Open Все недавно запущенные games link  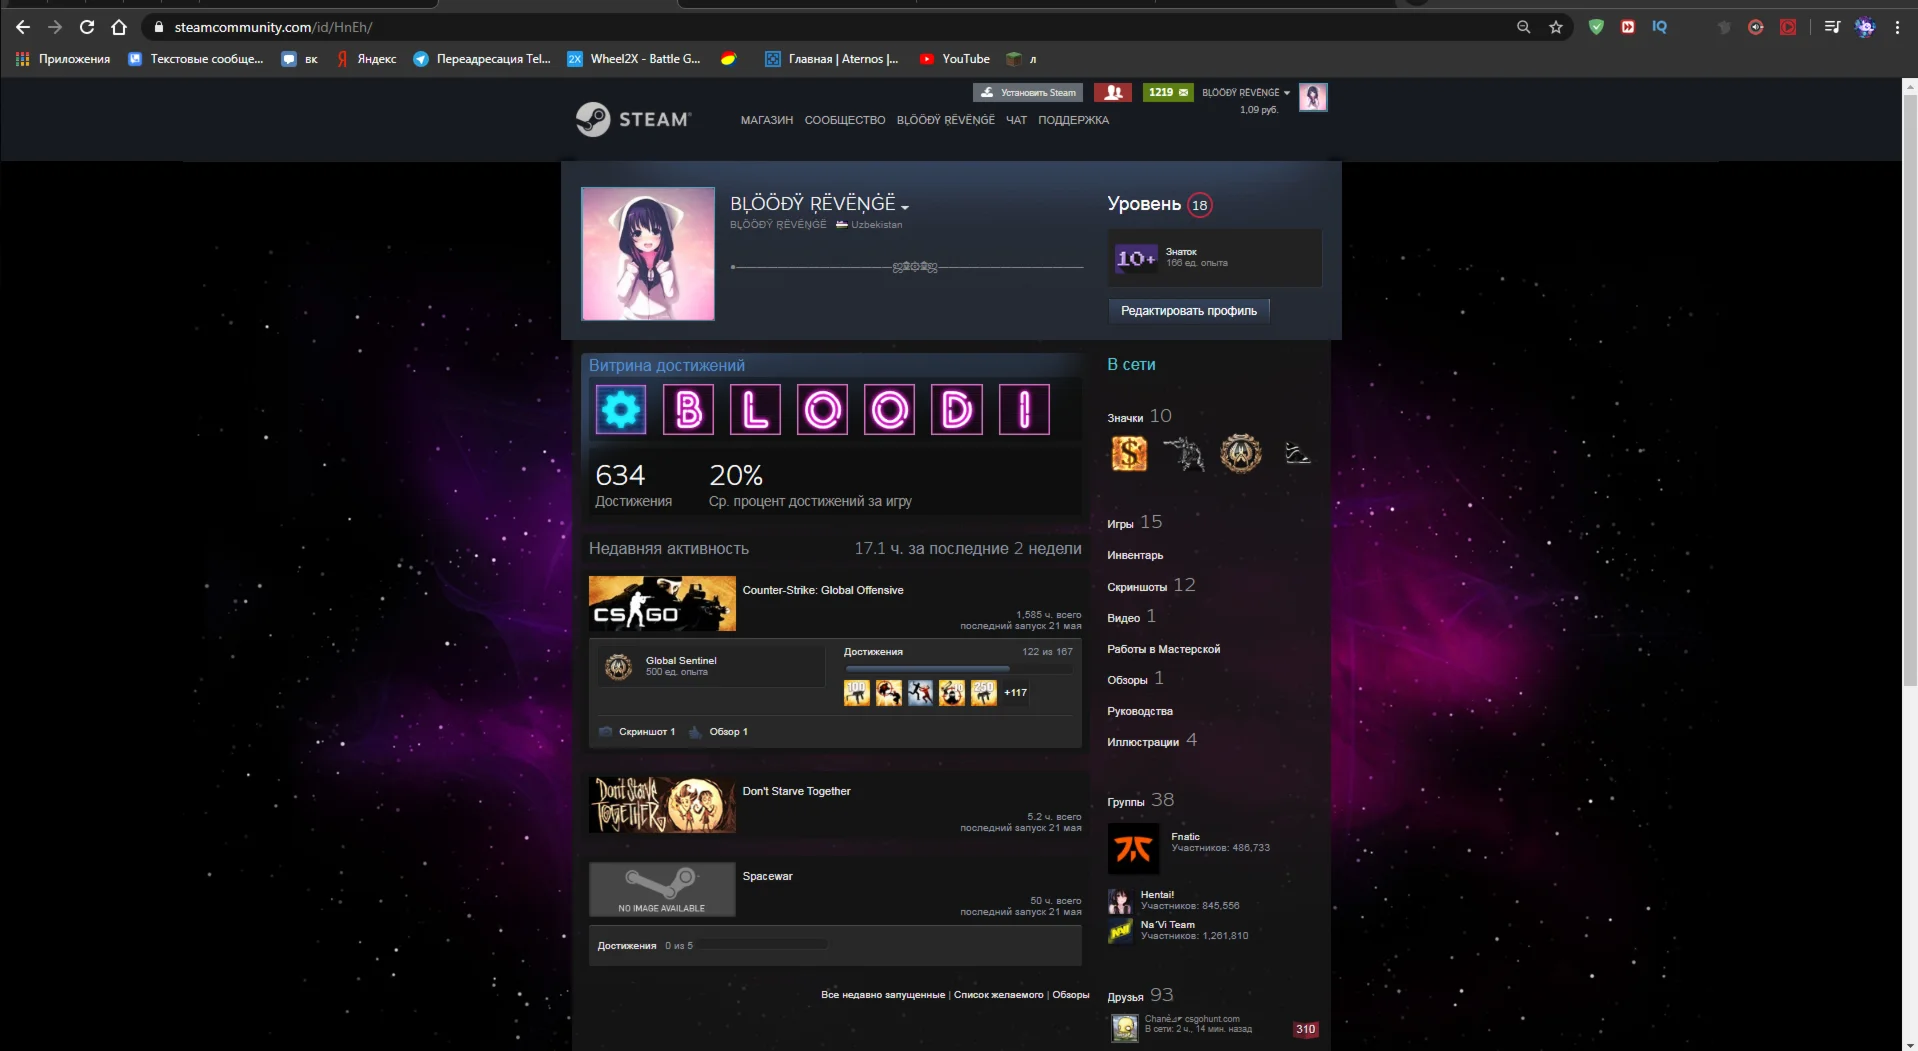click(x=883, y=995)
